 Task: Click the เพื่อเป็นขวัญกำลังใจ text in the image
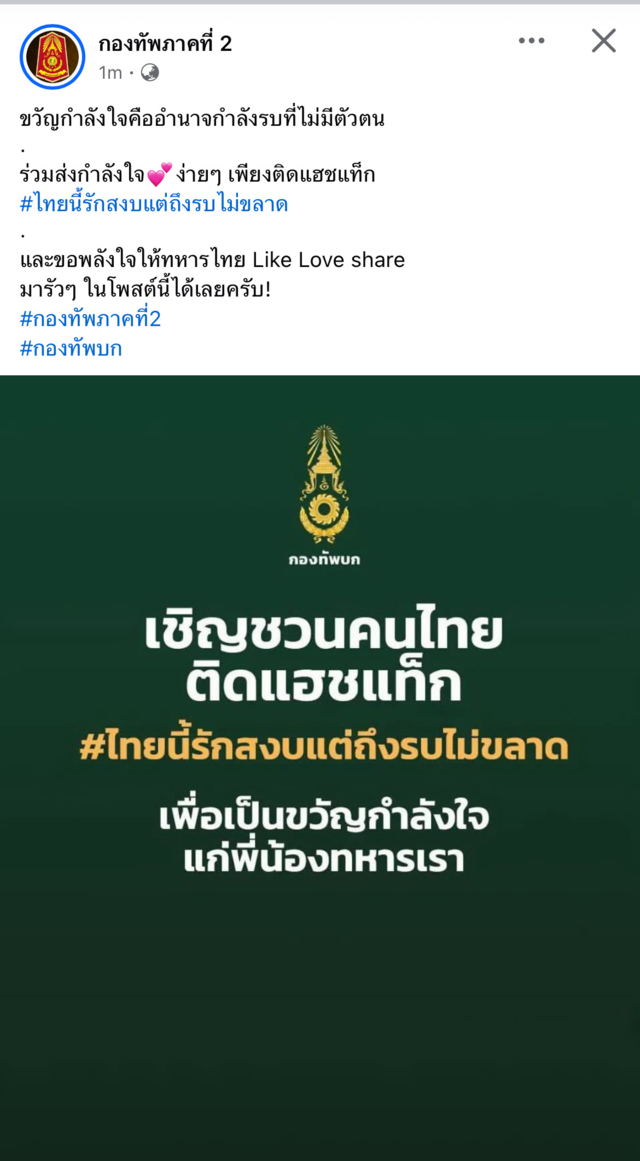(x=324, y=820)
